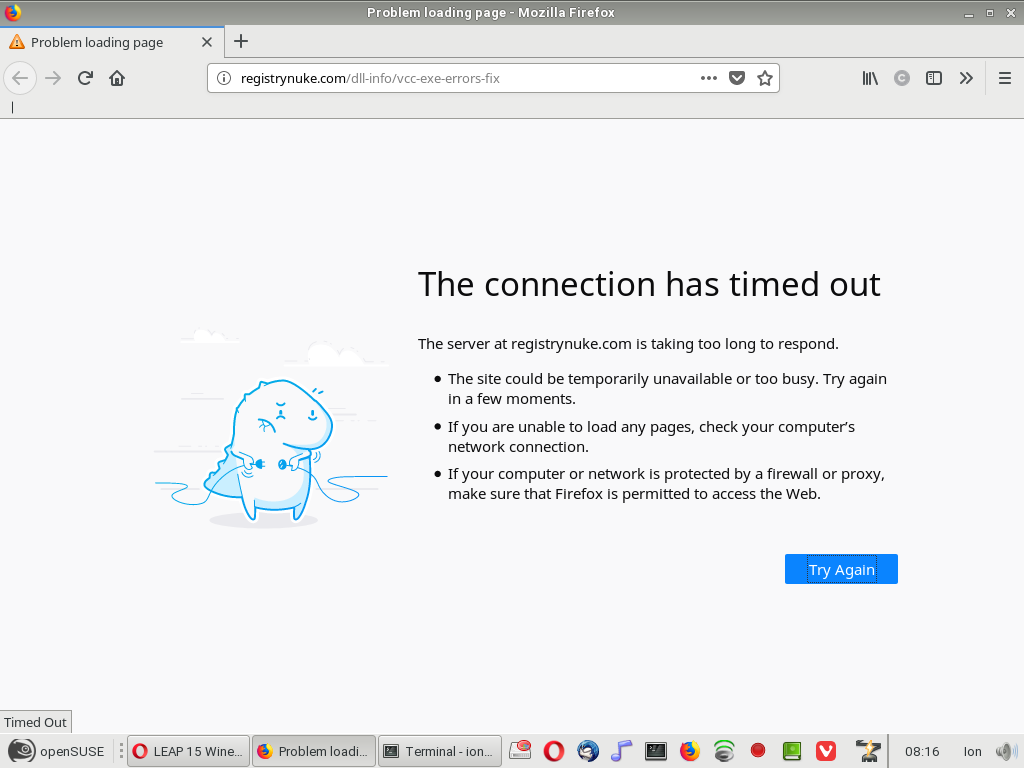Image resolution: width=1024 pixels, height=768 pixels.
Task: Click the Ion user label
Action: [x=972, y=752]
